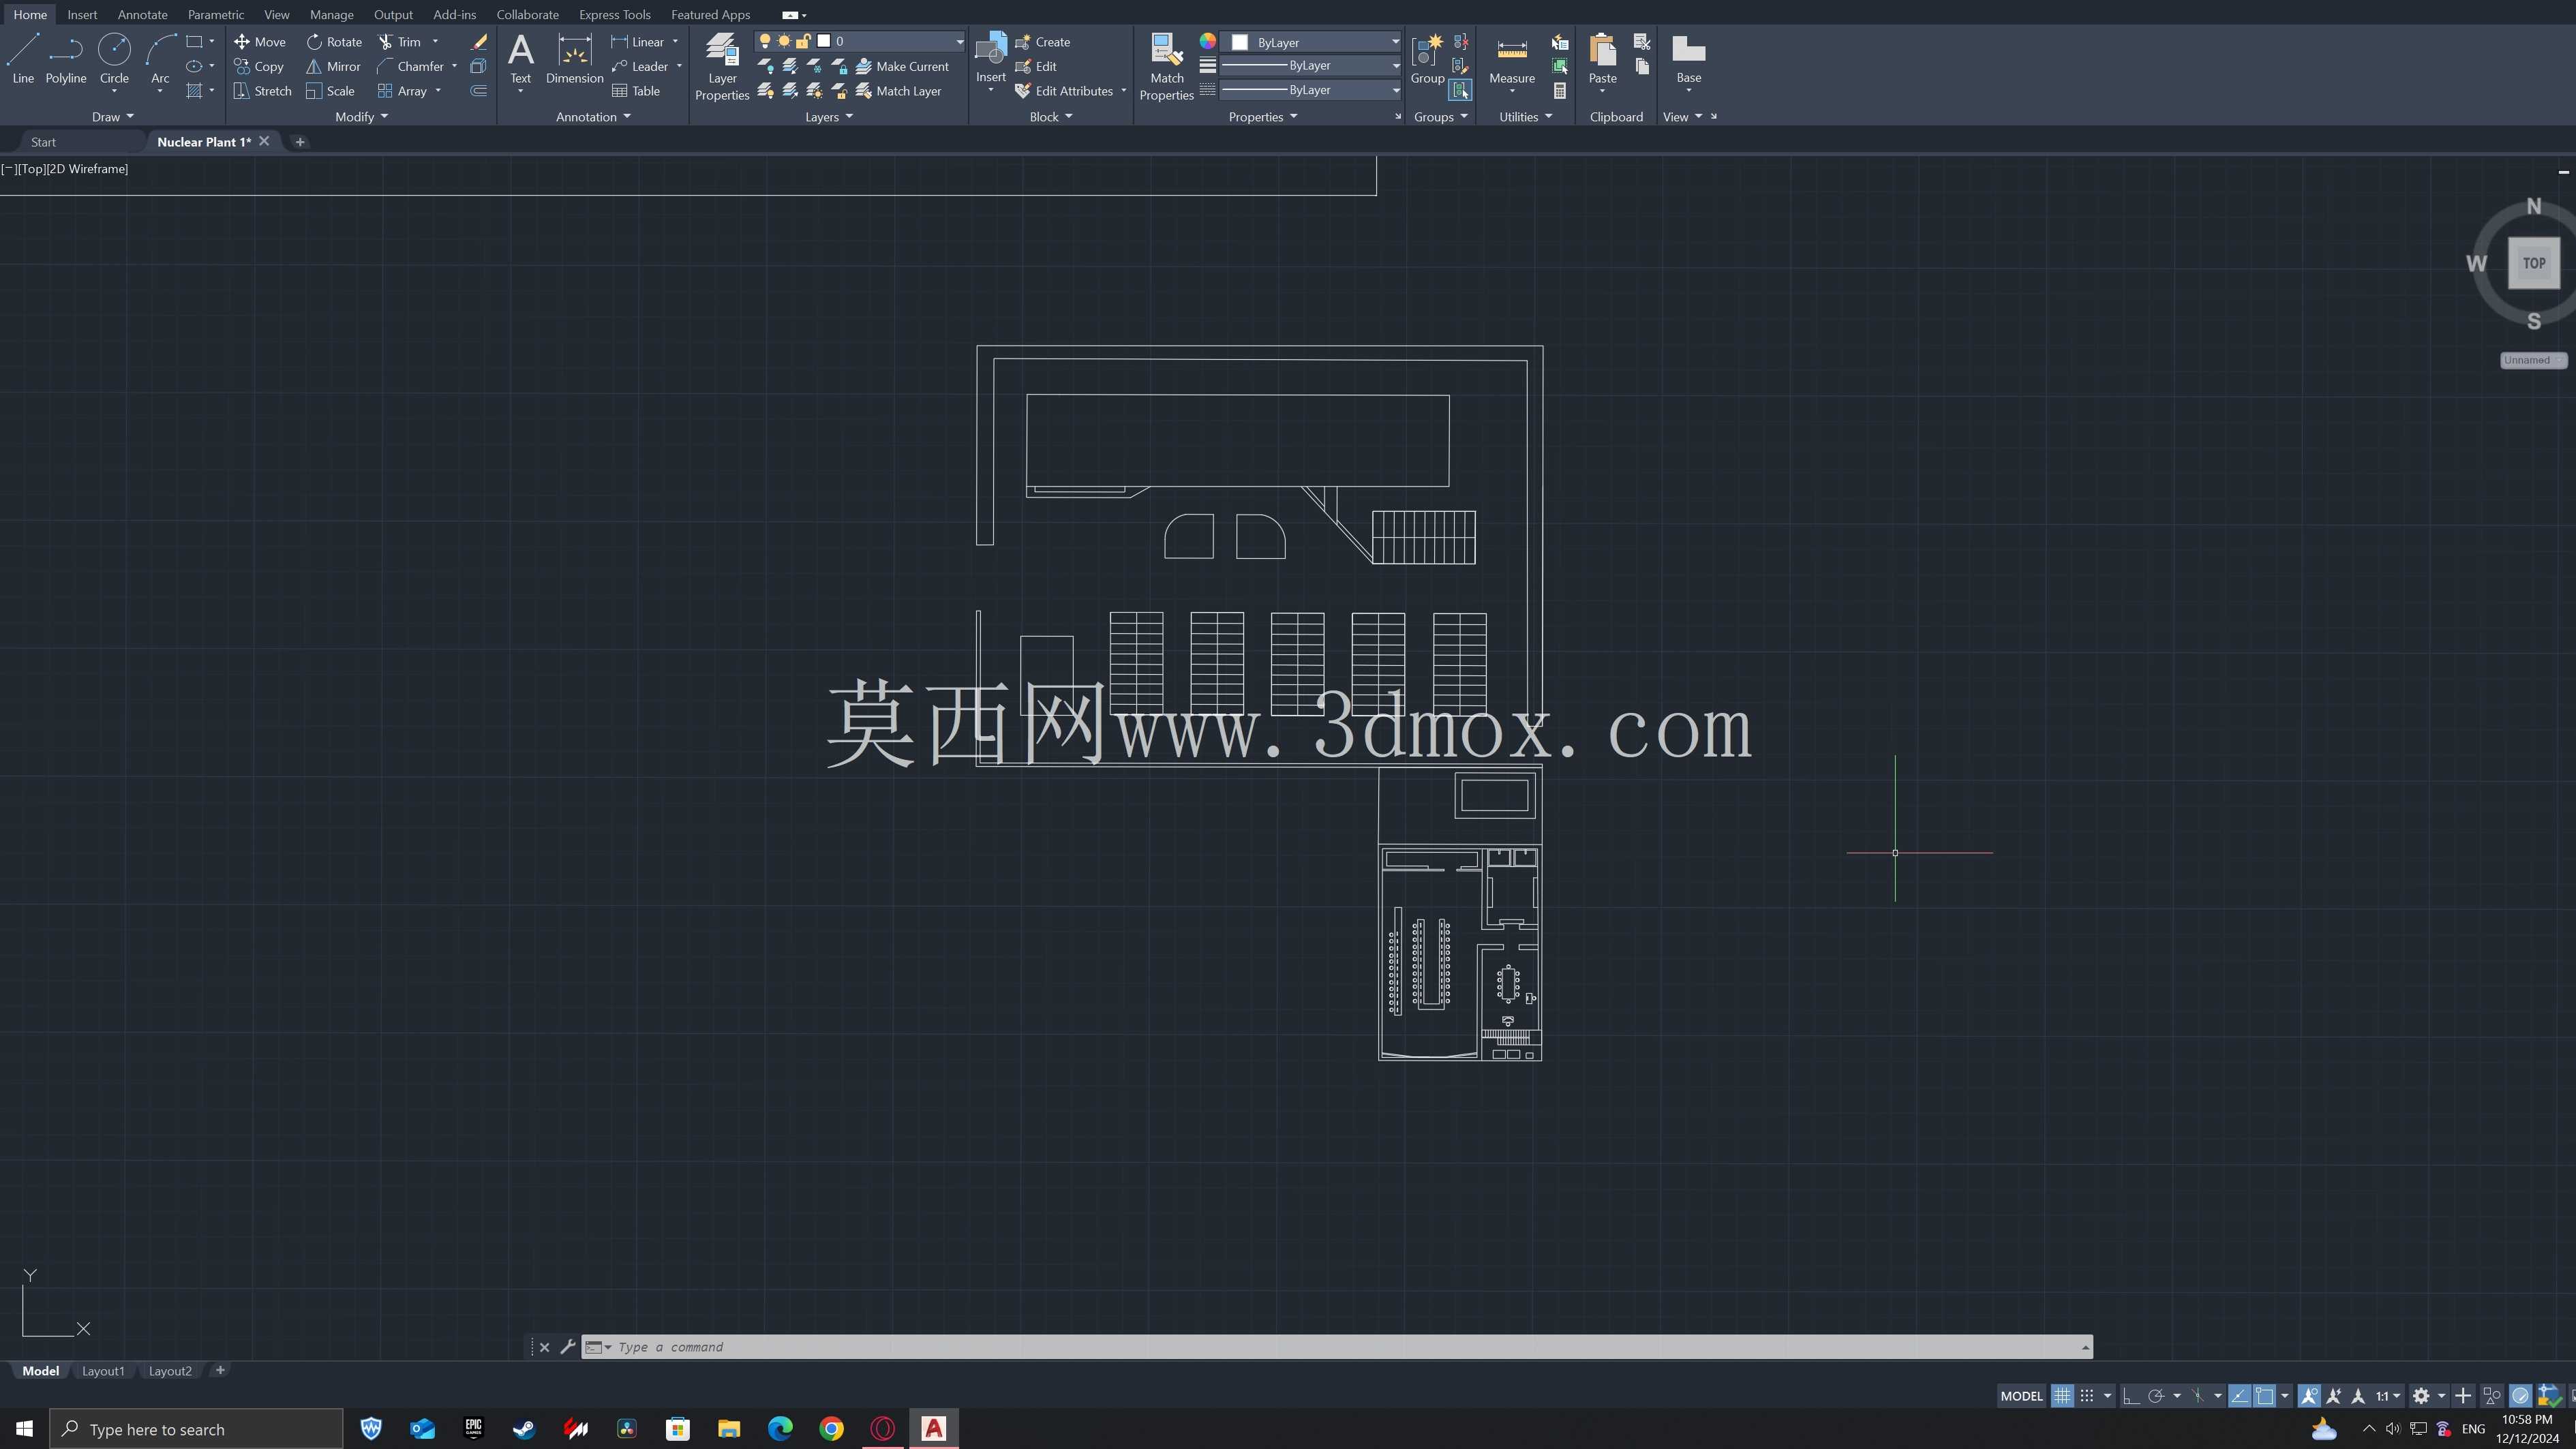2576x1449 pixels.
Task: Open the annotation scale 1:1 dropdown
Action: (2388, 1396)
